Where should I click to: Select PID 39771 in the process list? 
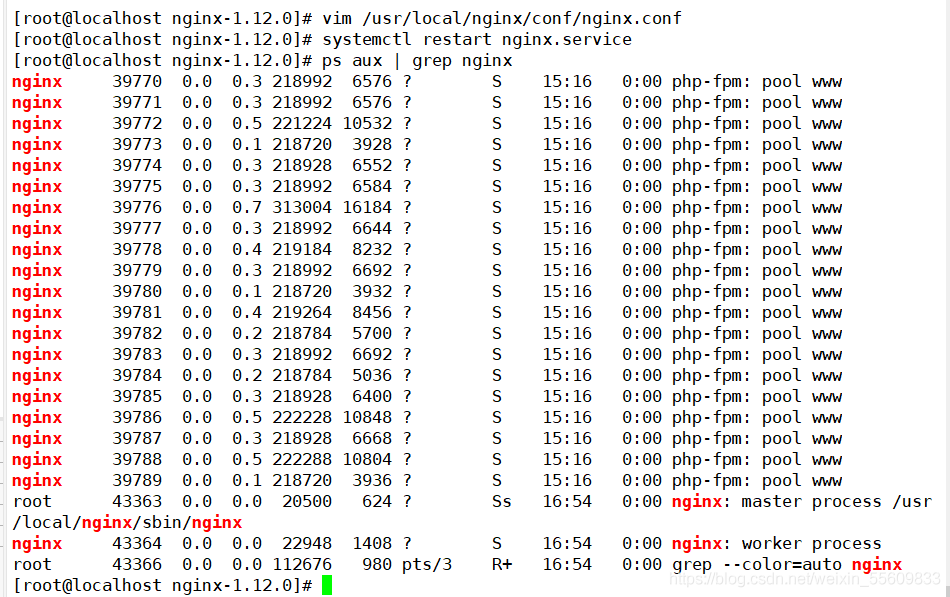point(137,102)
